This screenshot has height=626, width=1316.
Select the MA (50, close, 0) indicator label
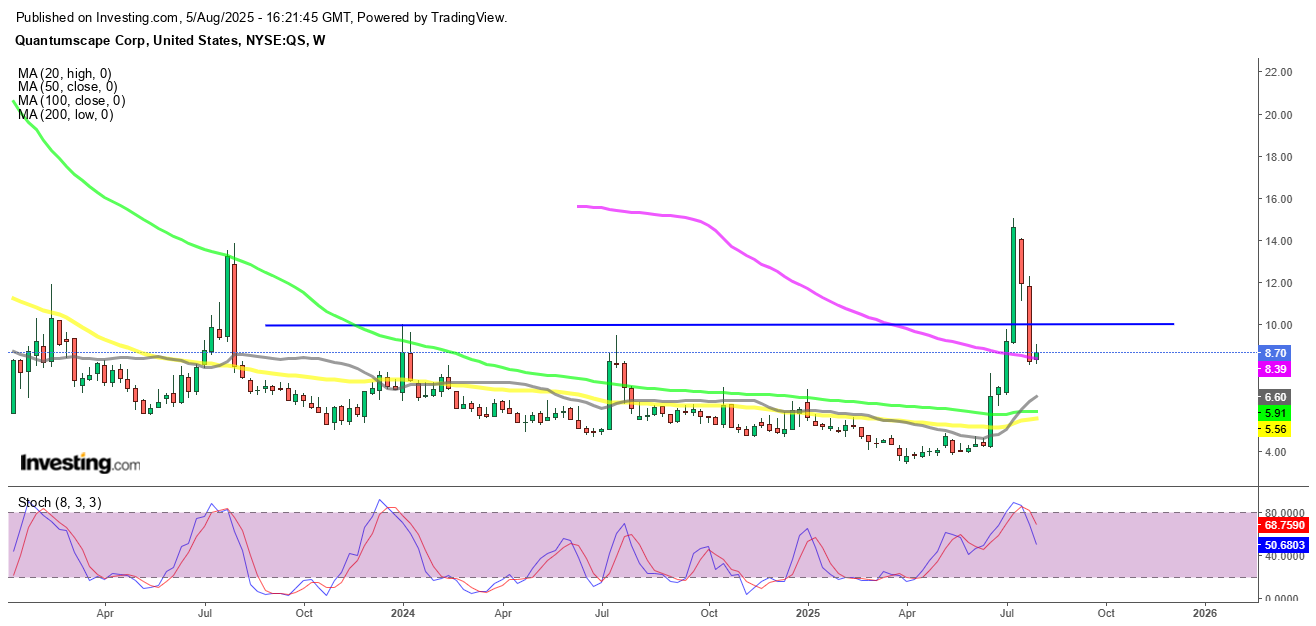(67, 87)
